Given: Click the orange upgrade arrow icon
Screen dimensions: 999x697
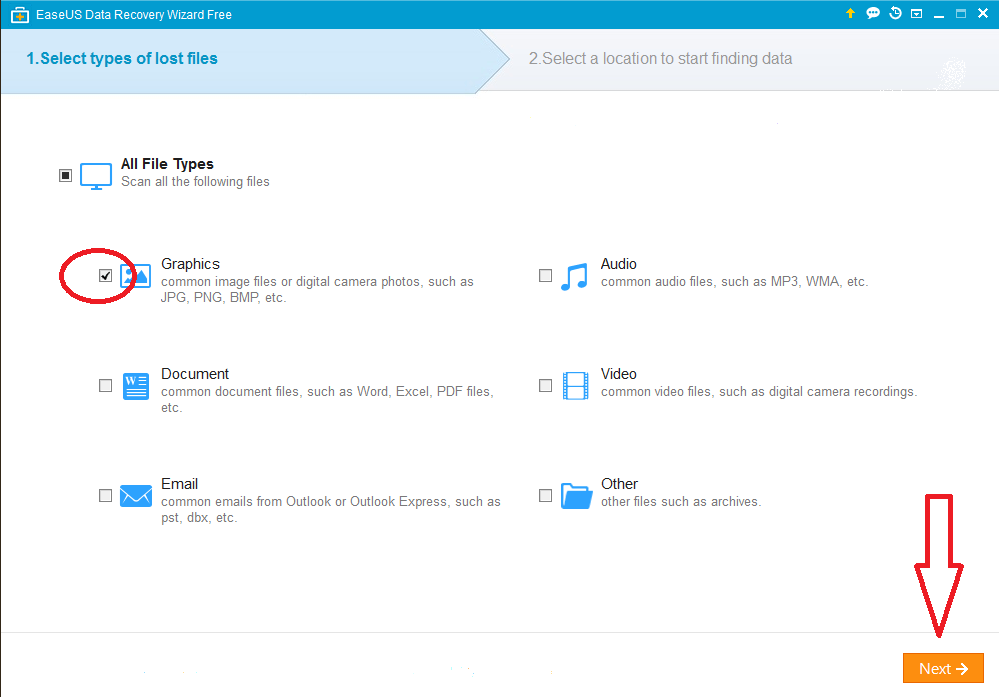Looking at the screenshot, I should pyautogui.click(x=850, y=13).
